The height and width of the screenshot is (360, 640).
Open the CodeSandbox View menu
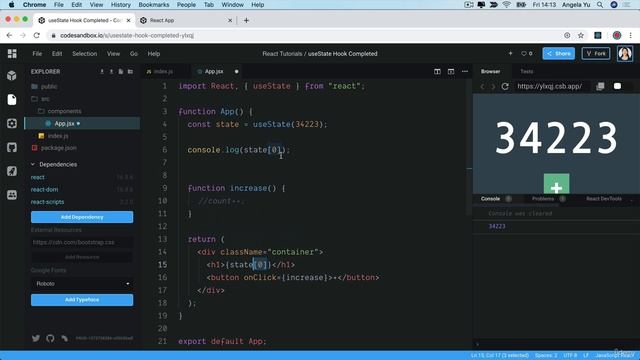coord(113,53)
